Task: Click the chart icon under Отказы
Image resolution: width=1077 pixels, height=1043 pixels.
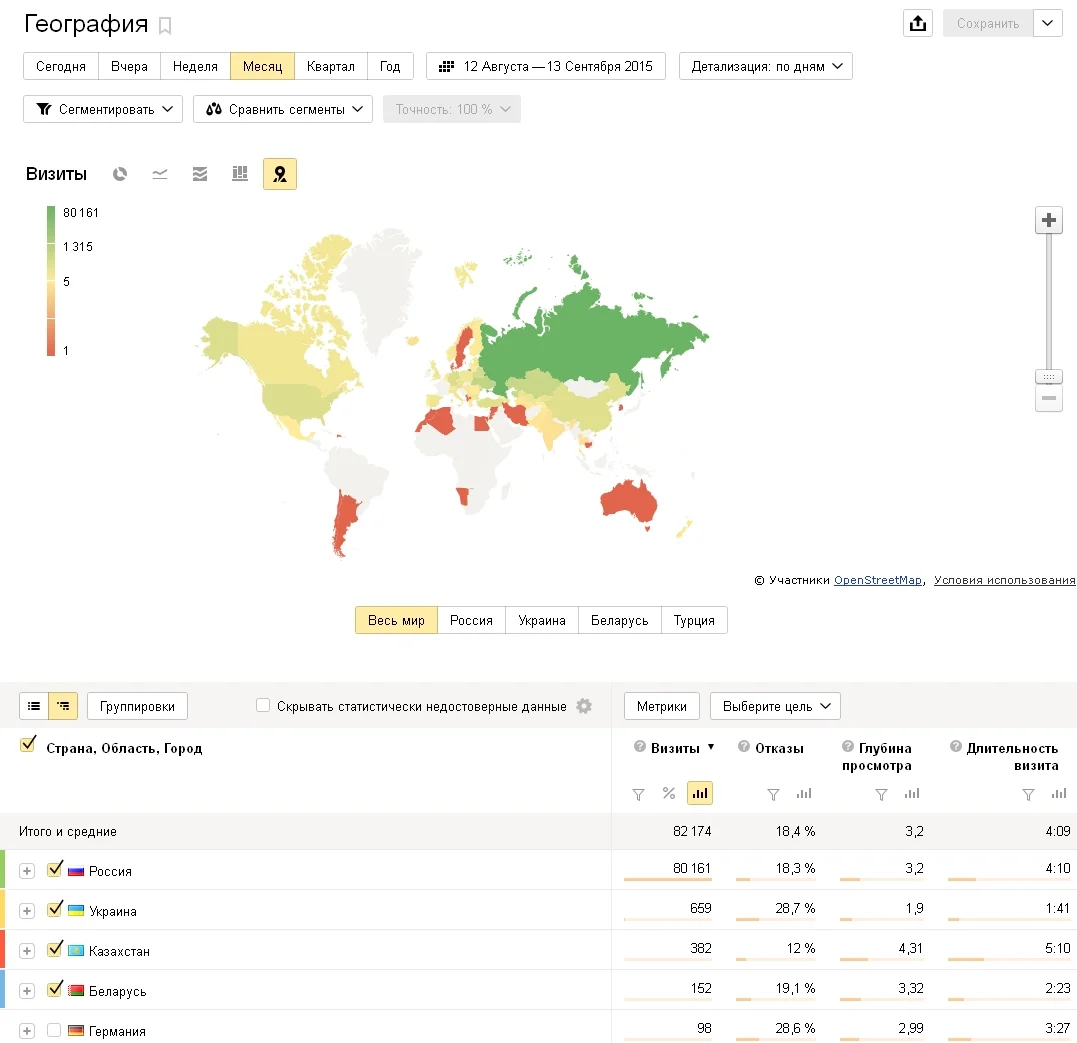Action: click(804, 793)
